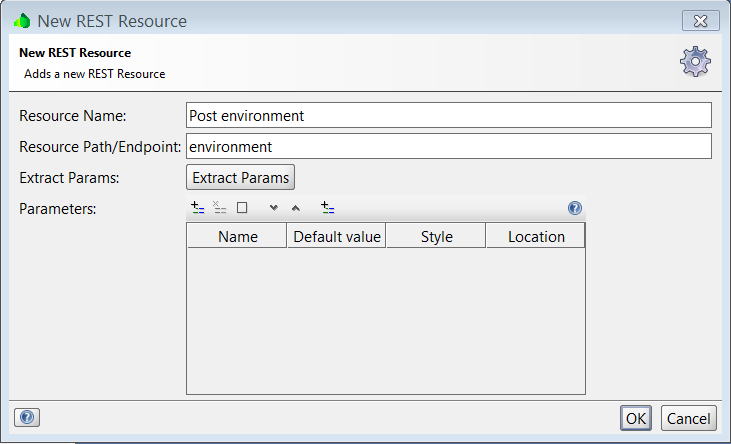Open the bottom-left help icon
731x444 pixels.
(x=27, y=417)
